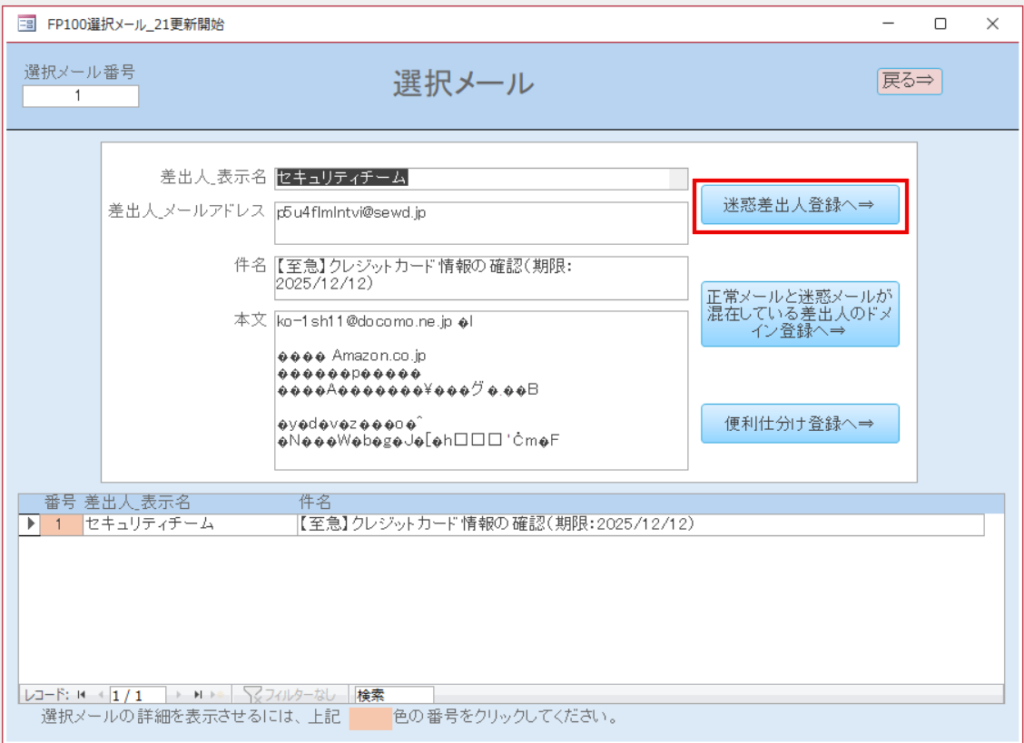Click the フィルターなし filter indicator
This screenshot has width=1024, height=743.
pyautogui.click(x=289, y=694)
